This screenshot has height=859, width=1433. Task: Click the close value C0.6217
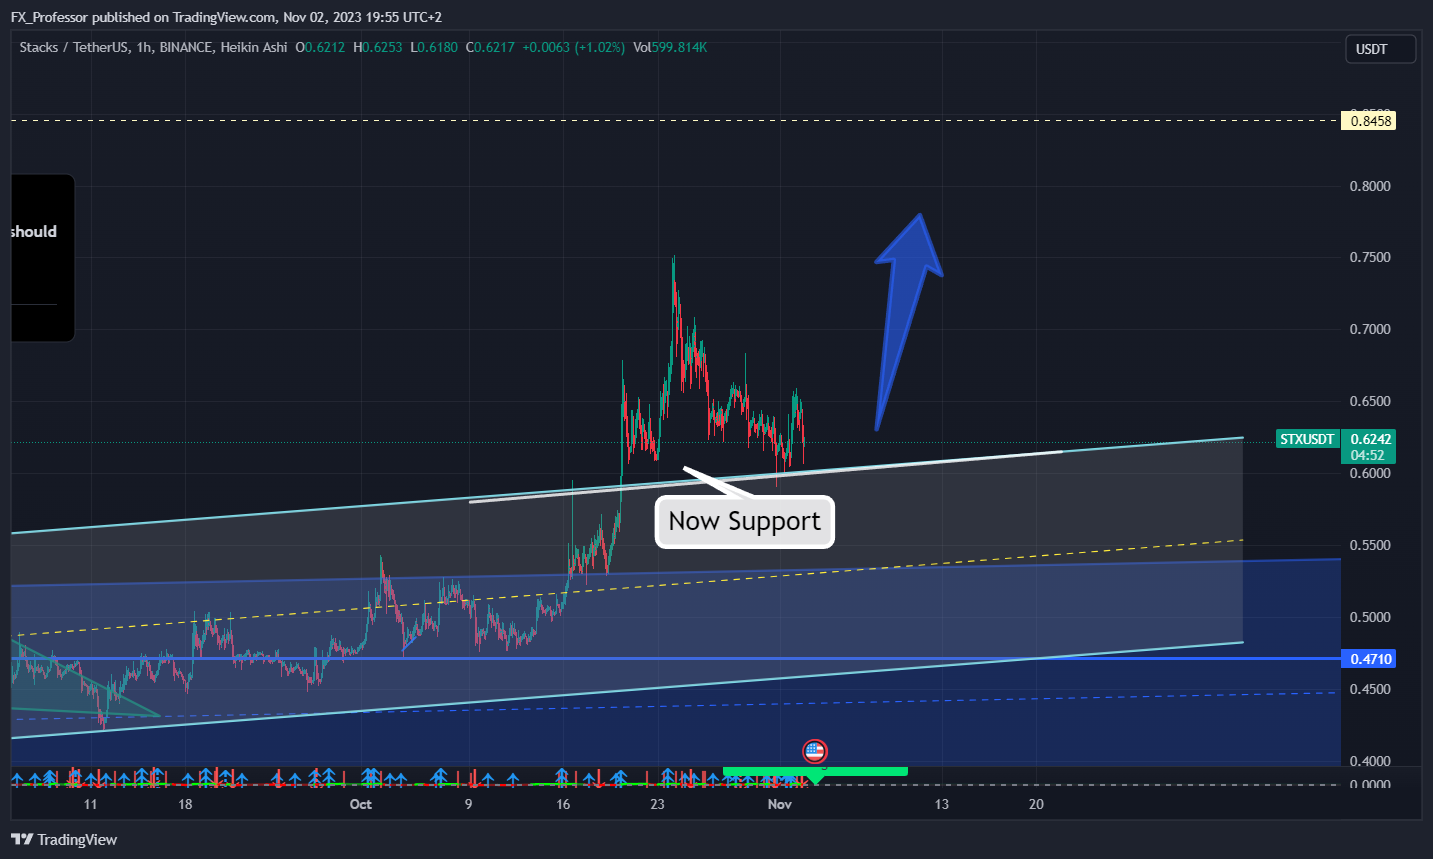(490, 47)
